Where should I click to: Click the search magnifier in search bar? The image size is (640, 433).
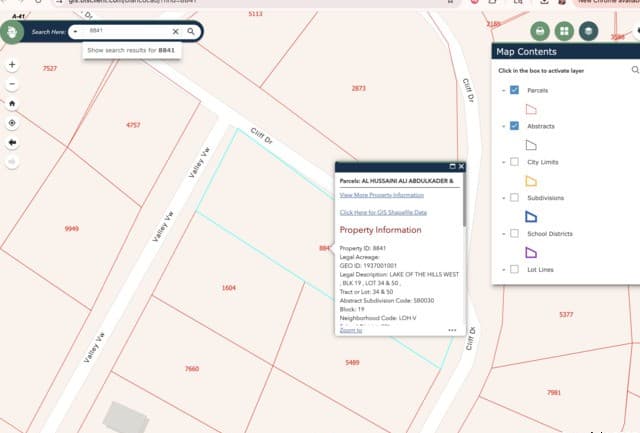tap(191, 31)
